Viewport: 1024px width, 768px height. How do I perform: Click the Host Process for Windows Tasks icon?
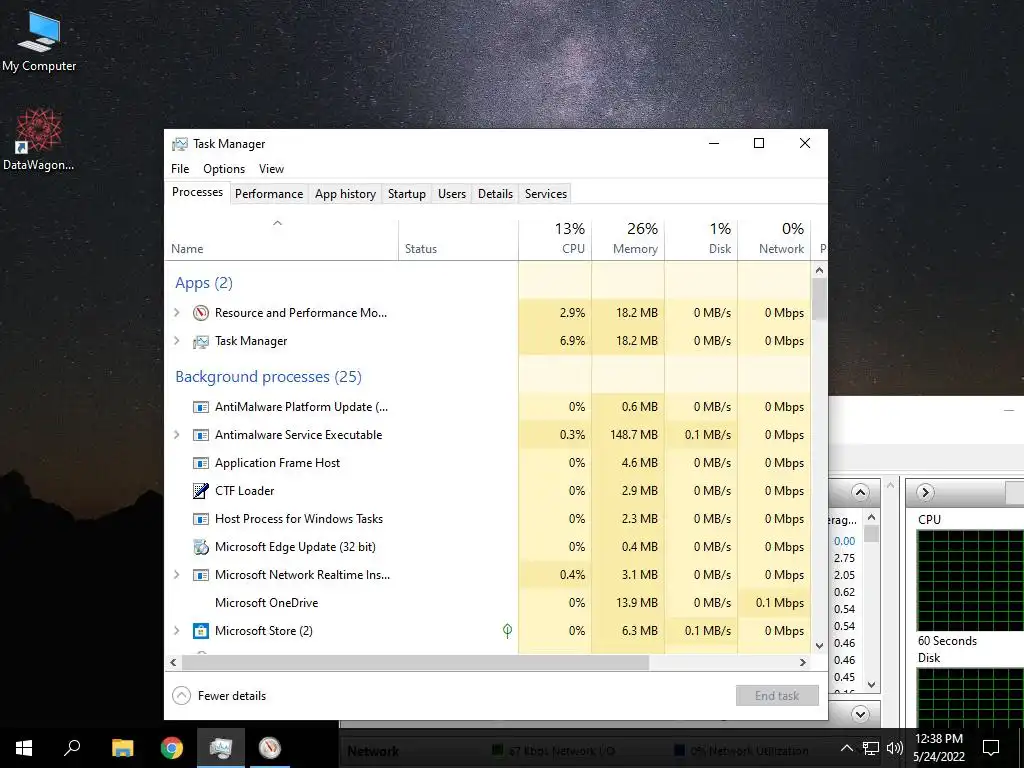click(x=200, y=519)
